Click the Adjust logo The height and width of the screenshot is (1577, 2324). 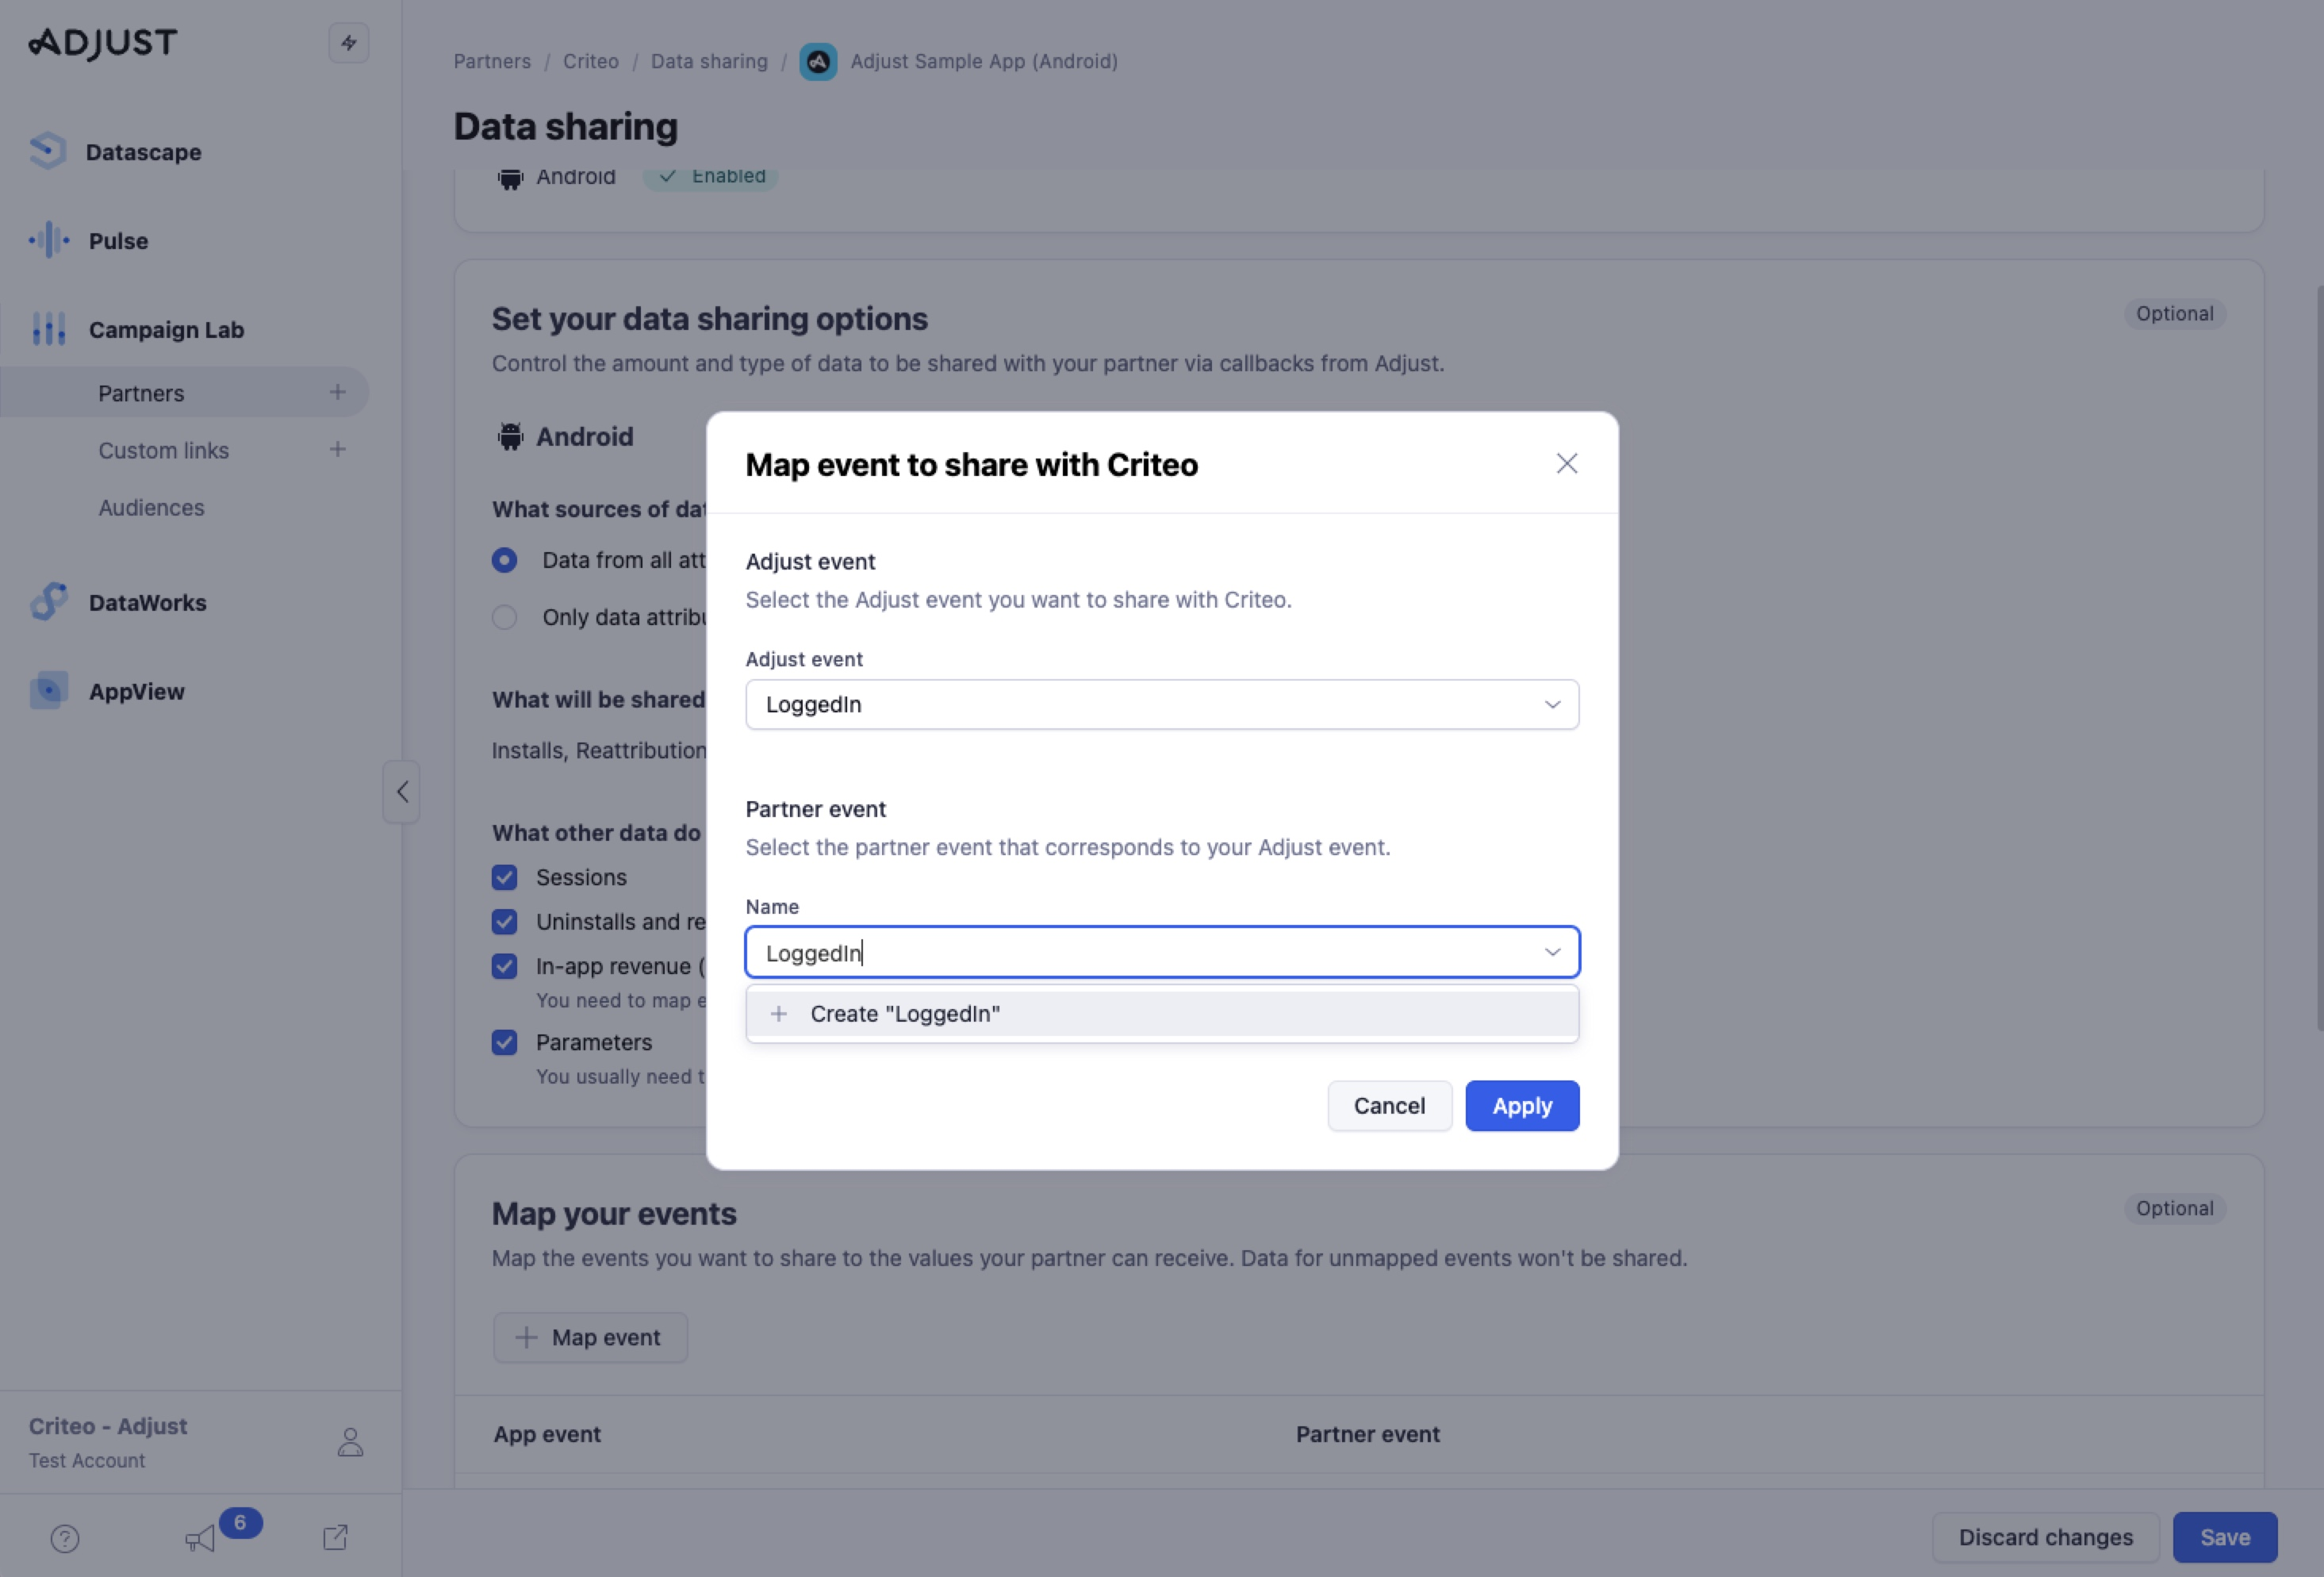point(103,43)
